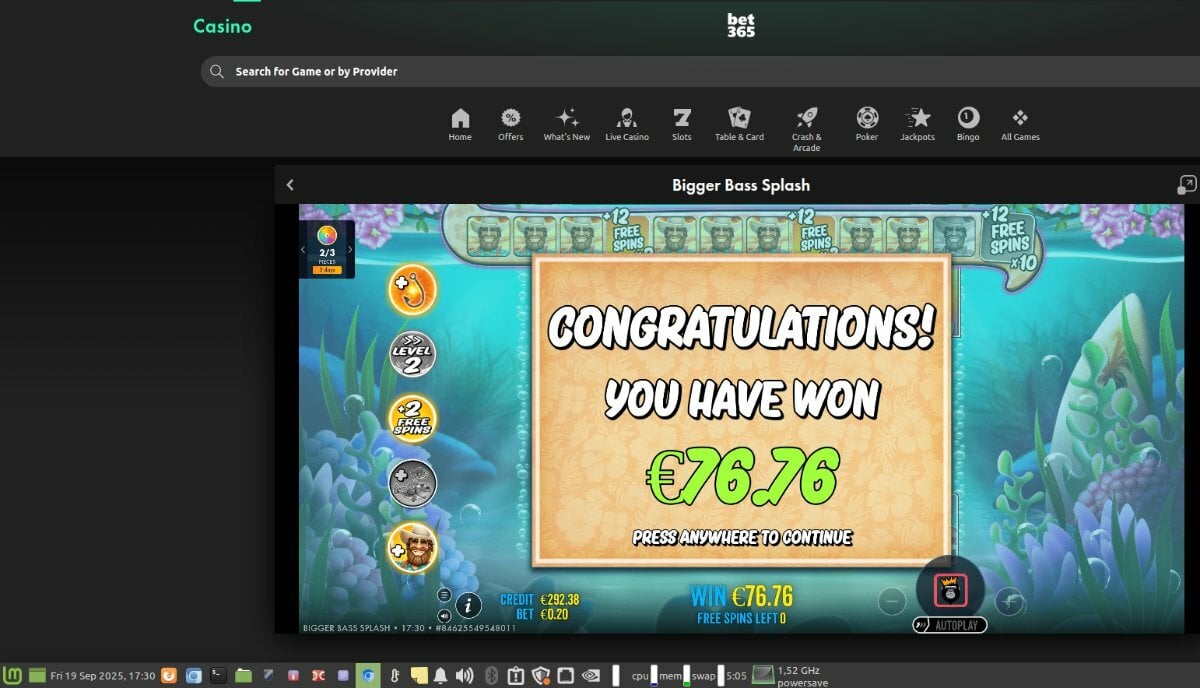This screenshot has height=688, width=1200.
Task: Show All Games
Action: click(1020, 124)
